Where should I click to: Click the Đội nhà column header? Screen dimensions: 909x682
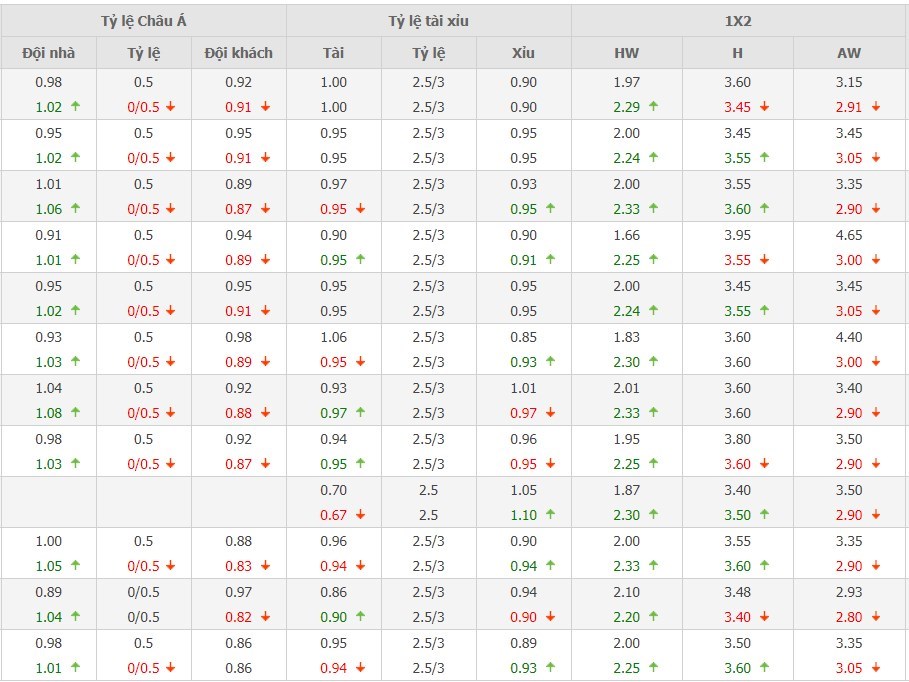pos(48,53)
